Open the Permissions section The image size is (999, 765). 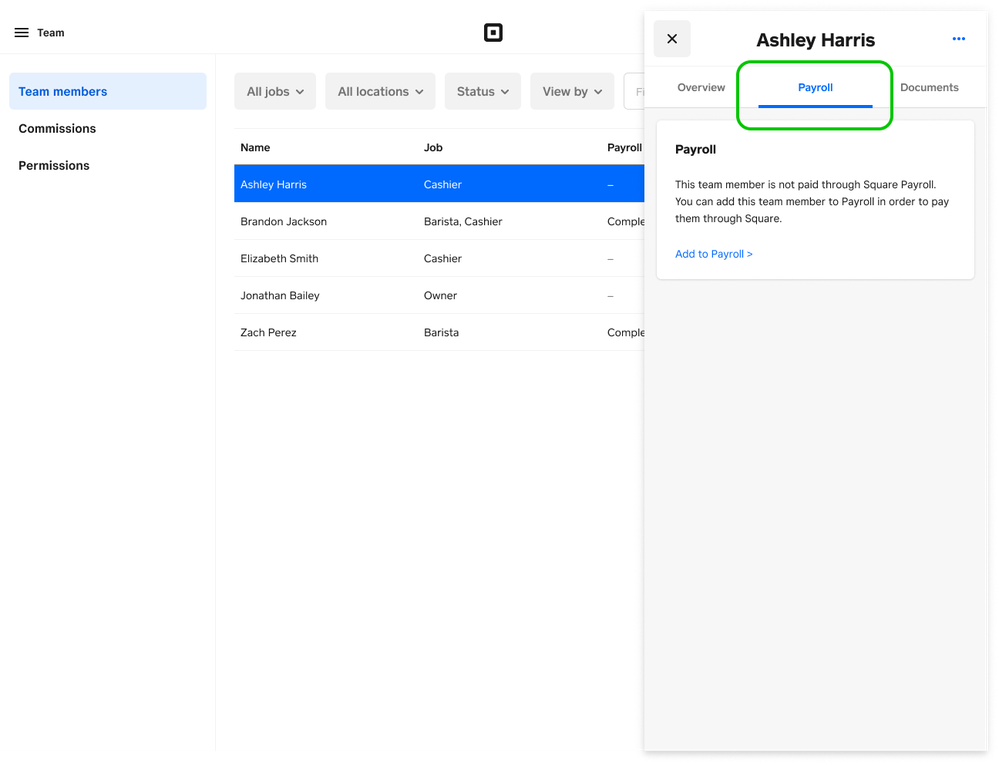point(54,165)
